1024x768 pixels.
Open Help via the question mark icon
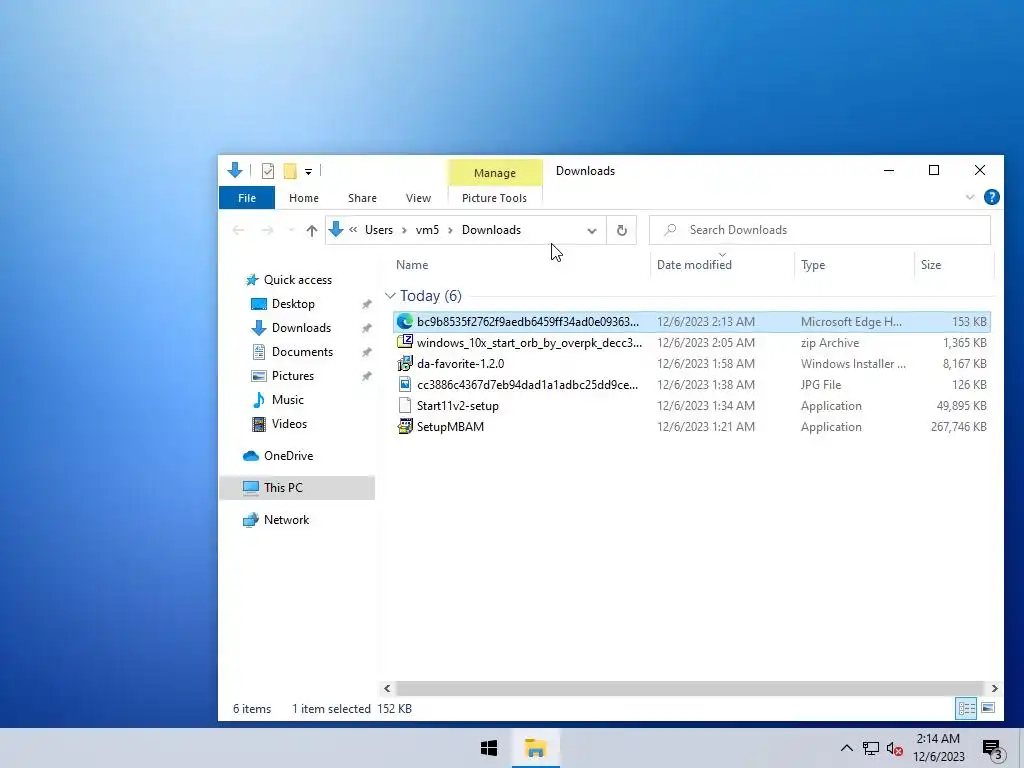991,197
